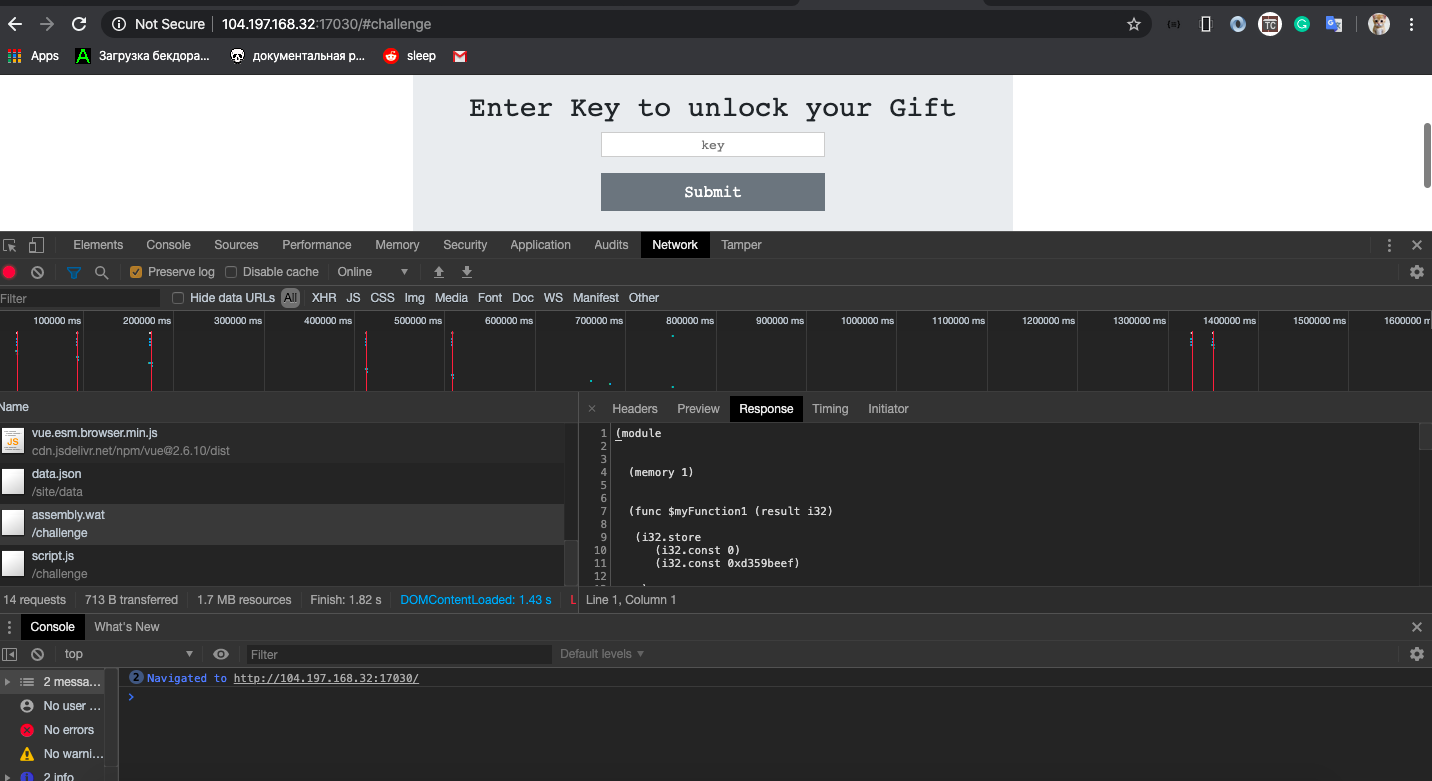Screen dimensions: 1432x781
Task: Open network search magnifier icon
Action: [x=101, y=272]
